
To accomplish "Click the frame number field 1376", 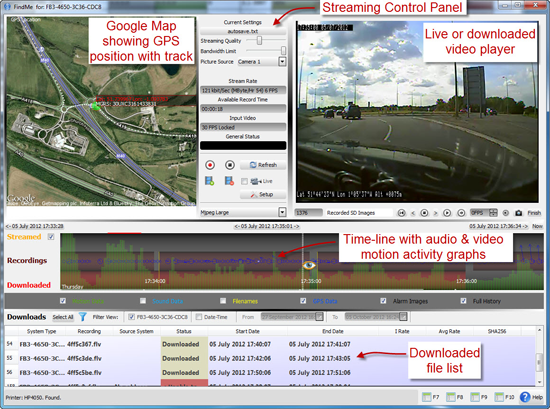I will [x=309, y=213].
